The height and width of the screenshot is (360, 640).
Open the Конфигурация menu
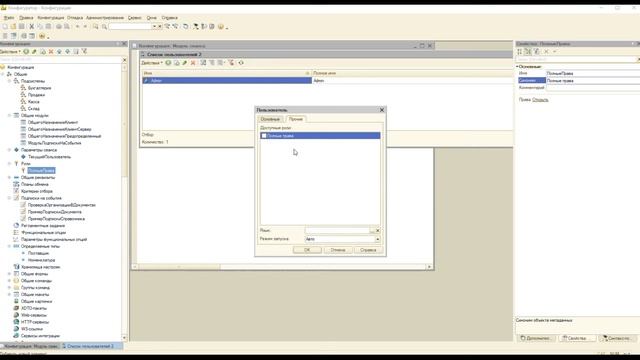point(51,18)
